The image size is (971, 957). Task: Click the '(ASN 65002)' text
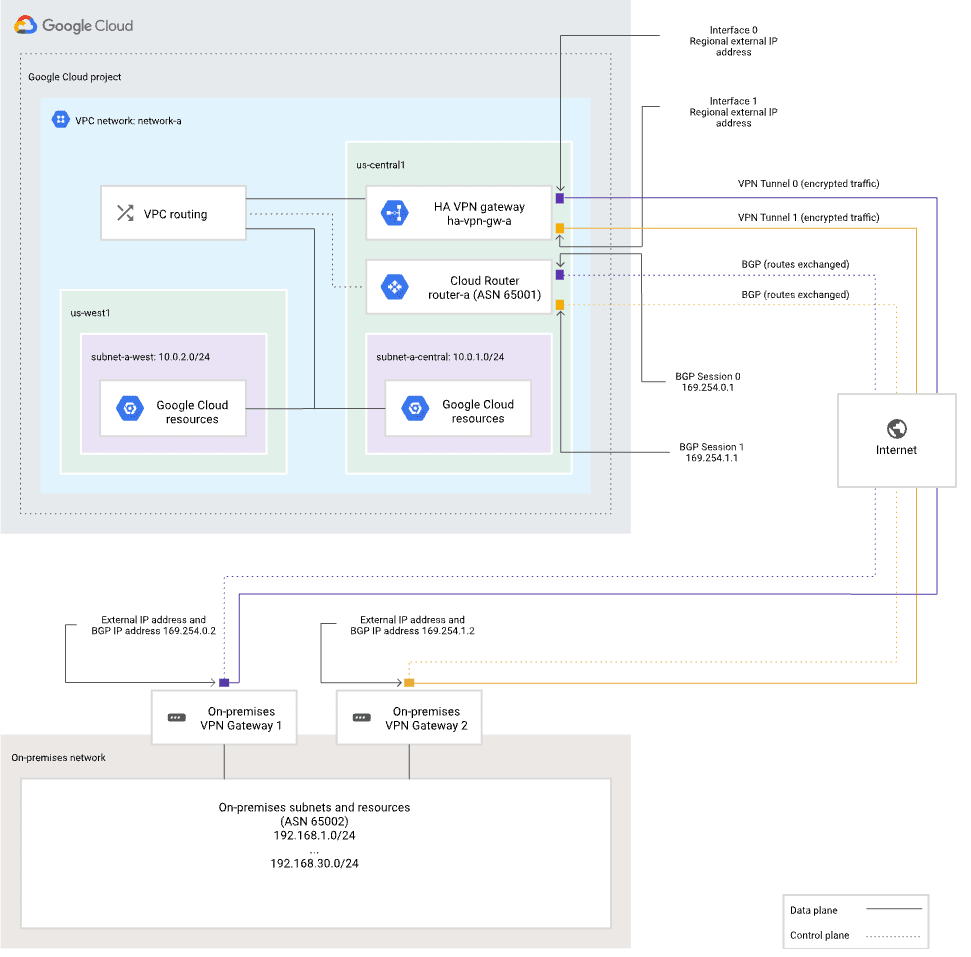tap(314, 821)
